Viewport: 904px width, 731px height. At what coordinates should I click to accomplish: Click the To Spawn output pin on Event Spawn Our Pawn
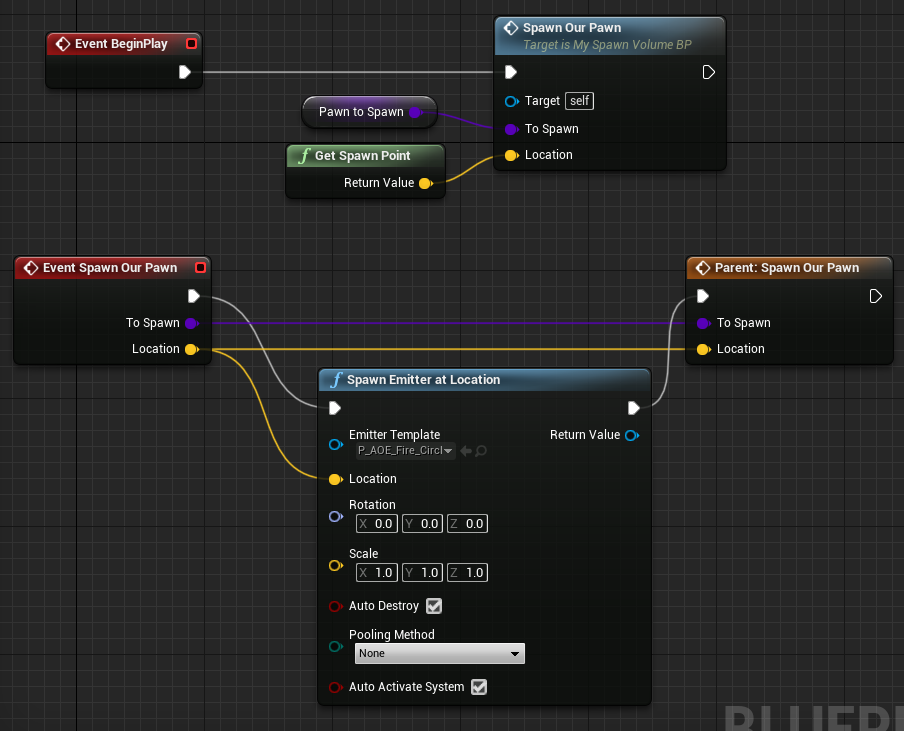(x=192, y=323)
